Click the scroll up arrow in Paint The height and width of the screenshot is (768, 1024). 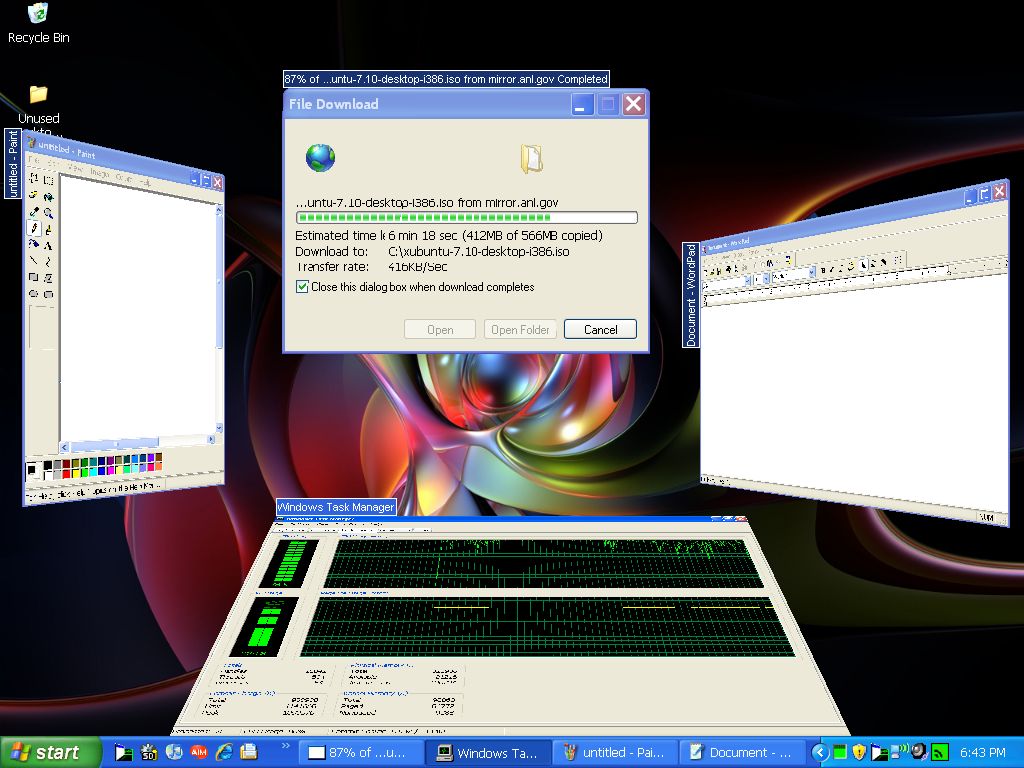pos(219,210)
